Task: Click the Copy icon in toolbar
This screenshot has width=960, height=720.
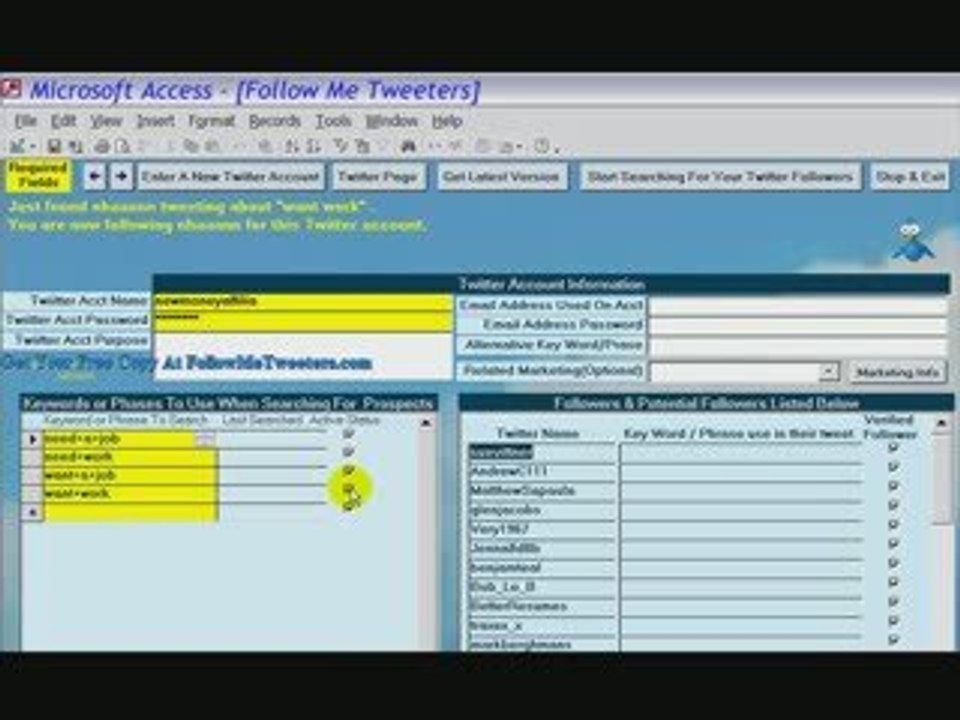Action: (x=191, y=146)
